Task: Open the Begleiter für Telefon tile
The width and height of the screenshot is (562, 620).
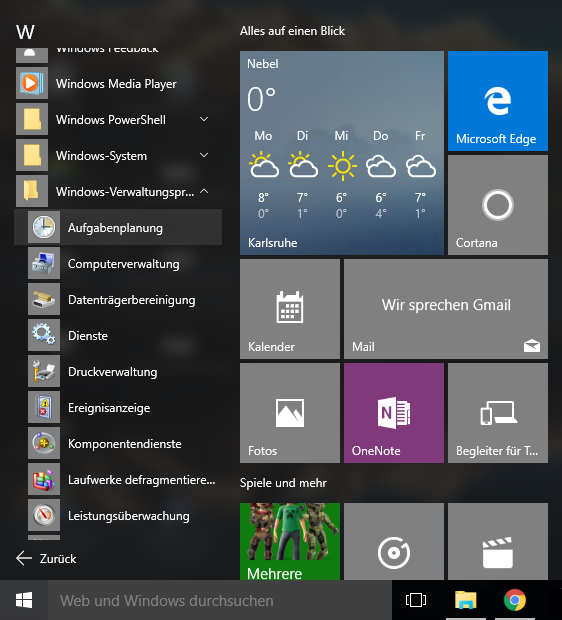Action: click(498, 413)
